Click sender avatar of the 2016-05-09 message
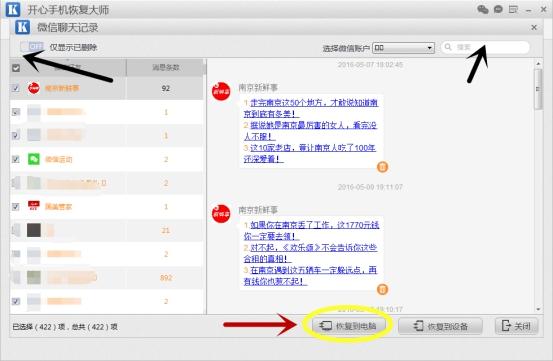The image size is (553, 361). click(x=221, y=214)
